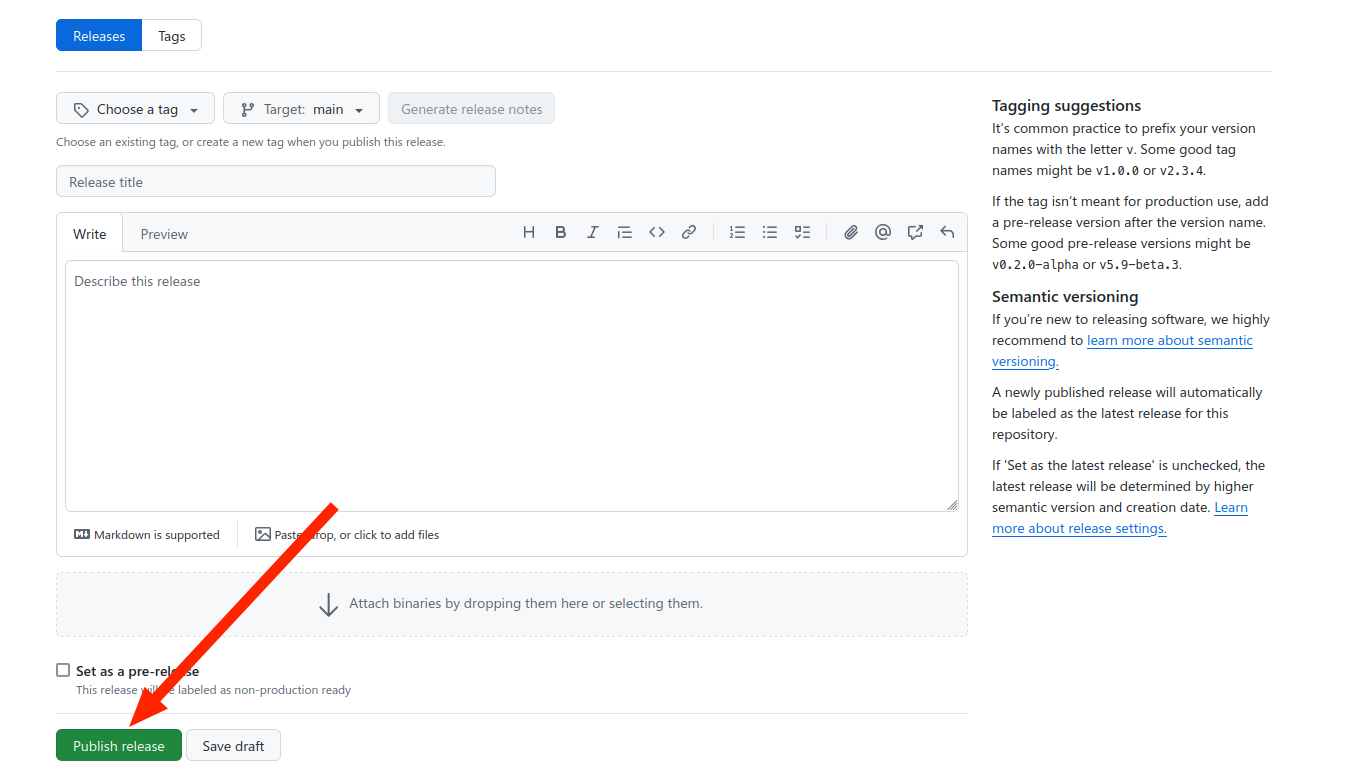Open the 'Choose a tag' dropdown
This screenshot has width=1372, height=777.
pyautogui.click(x=135, y=109)
